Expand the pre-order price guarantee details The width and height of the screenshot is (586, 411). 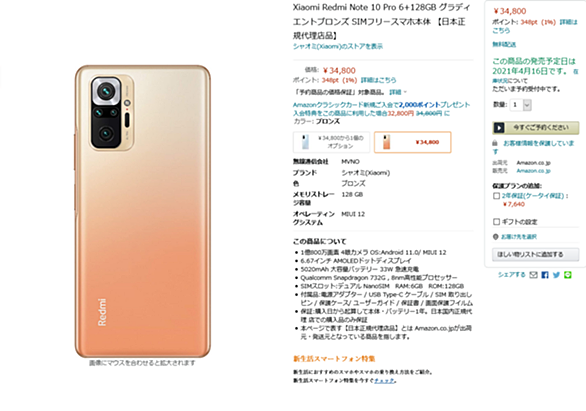(398, 92)
